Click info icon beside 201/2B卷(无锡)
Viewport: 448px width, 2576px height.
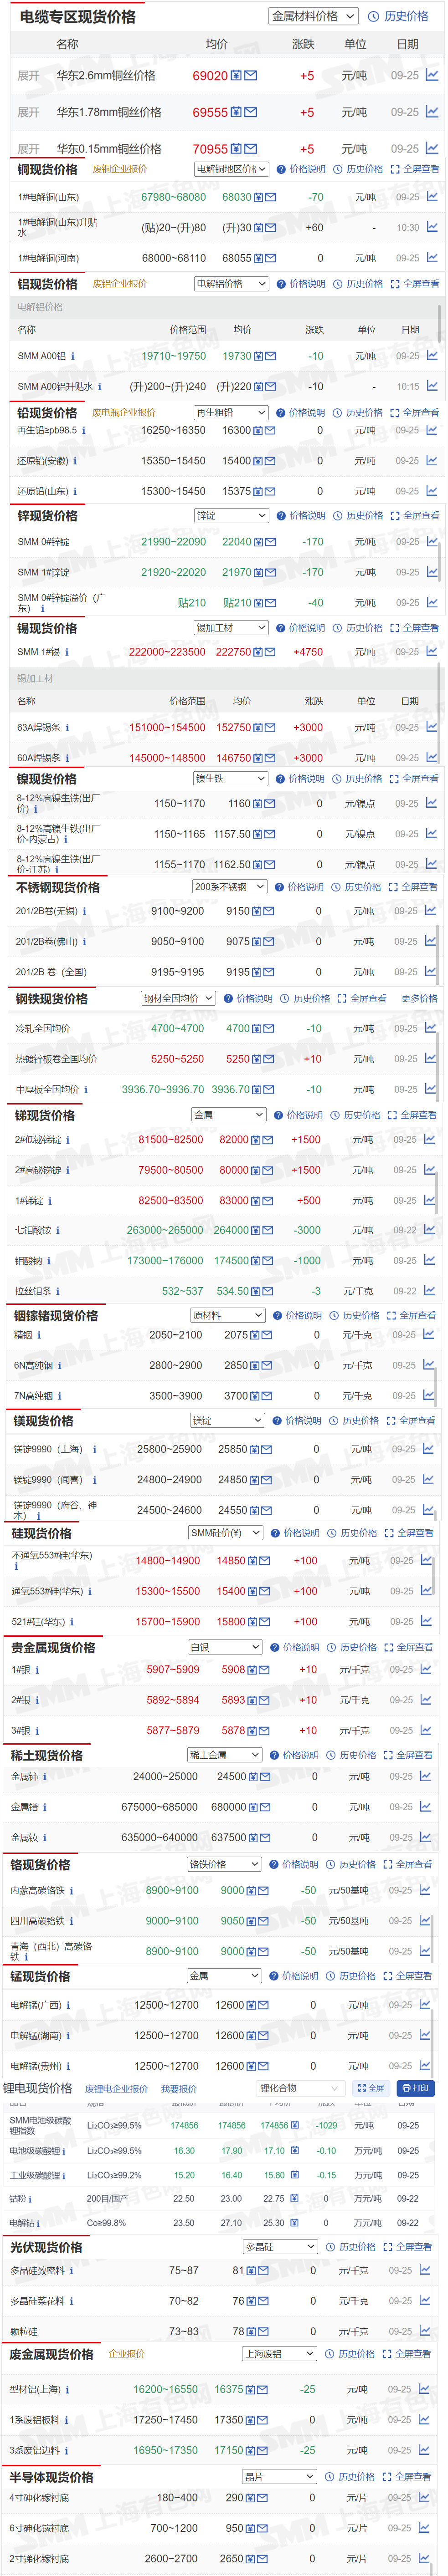tap(85, 911)
